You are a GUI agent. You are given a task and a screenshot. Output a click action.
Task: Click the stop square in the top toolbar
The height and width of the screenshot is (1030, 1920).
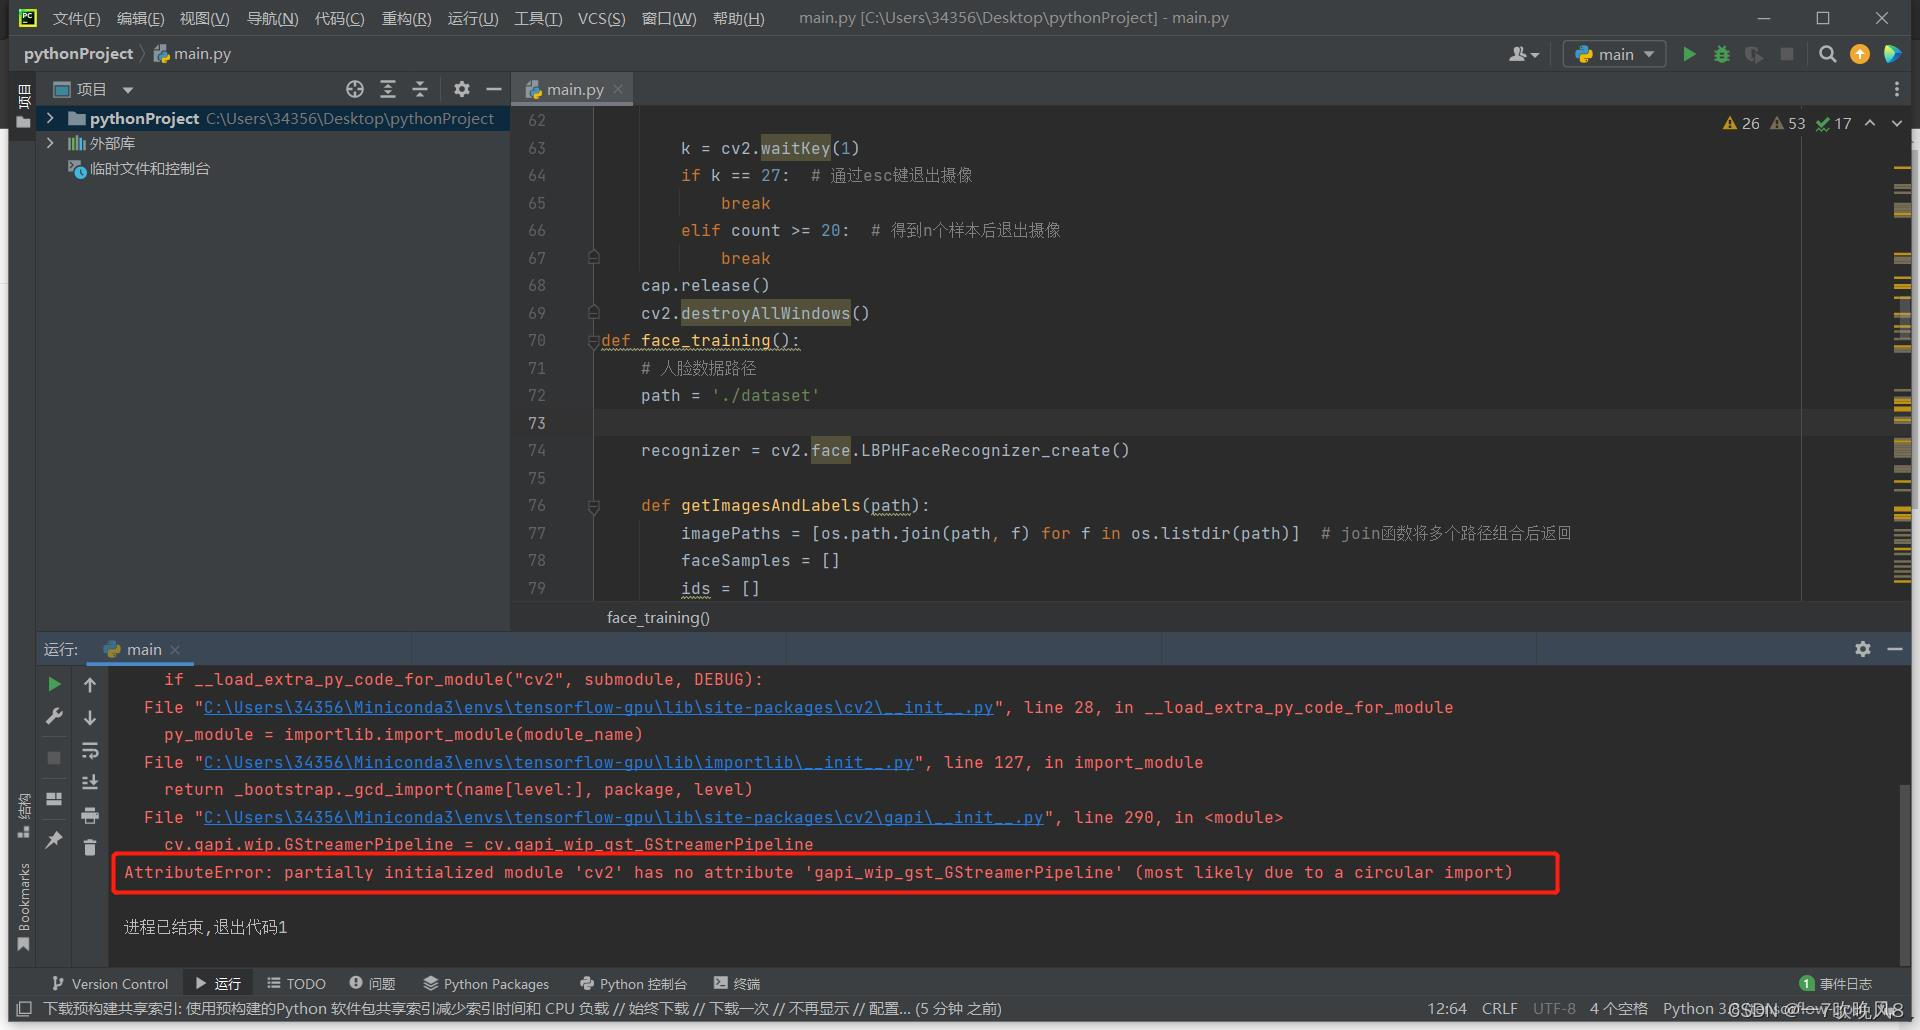click(1787, 54)
